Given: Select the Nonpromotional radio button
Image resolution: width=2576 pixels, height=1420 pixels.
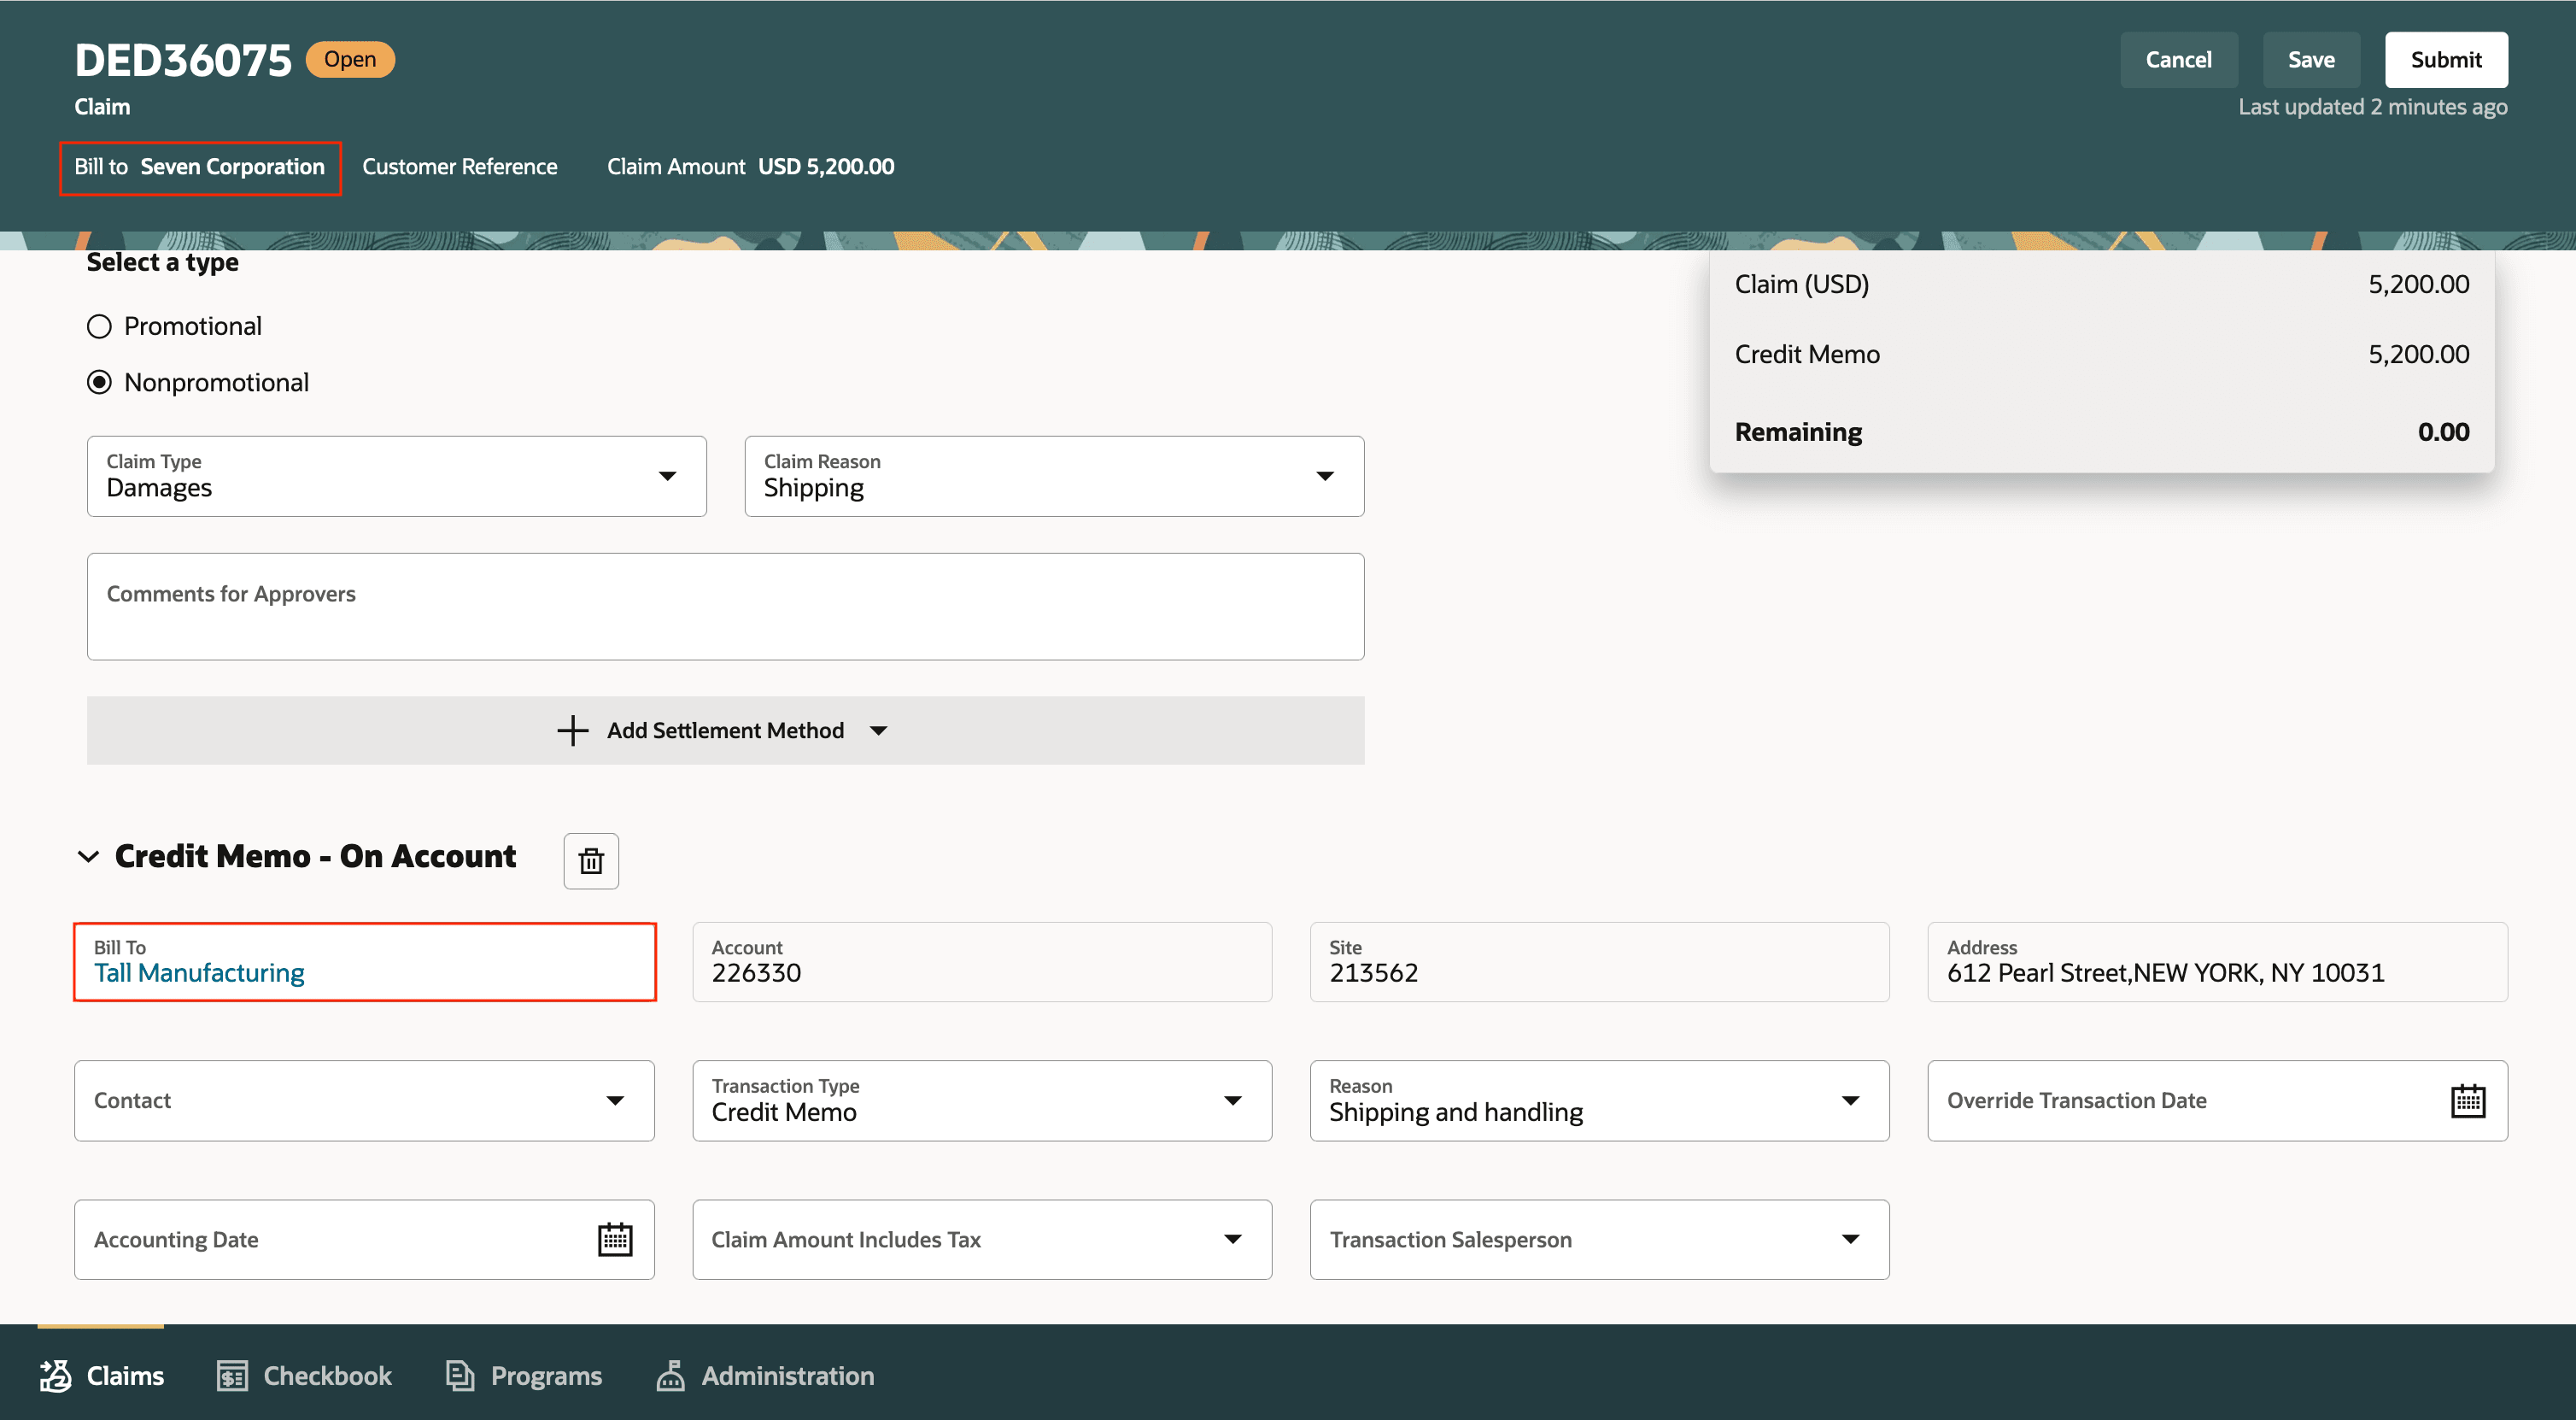Looking at the screenshot, I should [99, 382].
